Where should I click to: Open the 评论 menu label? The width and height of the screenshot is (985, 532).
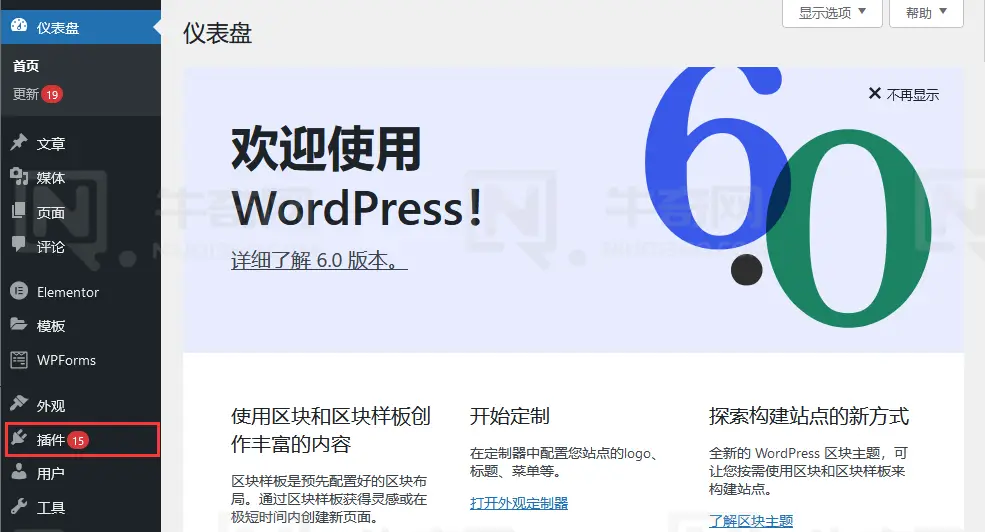pos(50,247)
